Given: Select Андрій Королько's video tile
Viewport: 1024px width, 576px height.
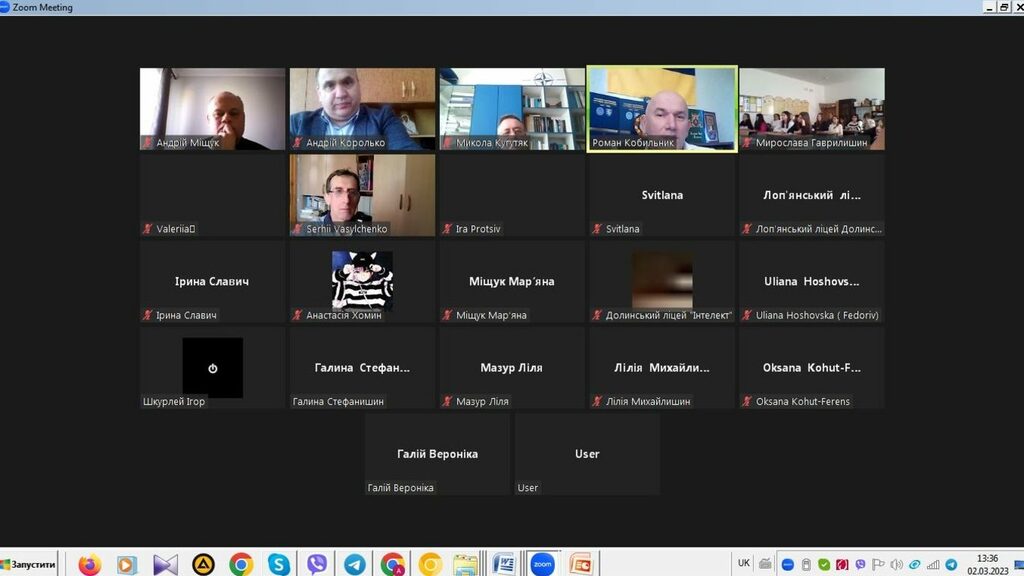Looking at the screenshot, I should point(362,108).
